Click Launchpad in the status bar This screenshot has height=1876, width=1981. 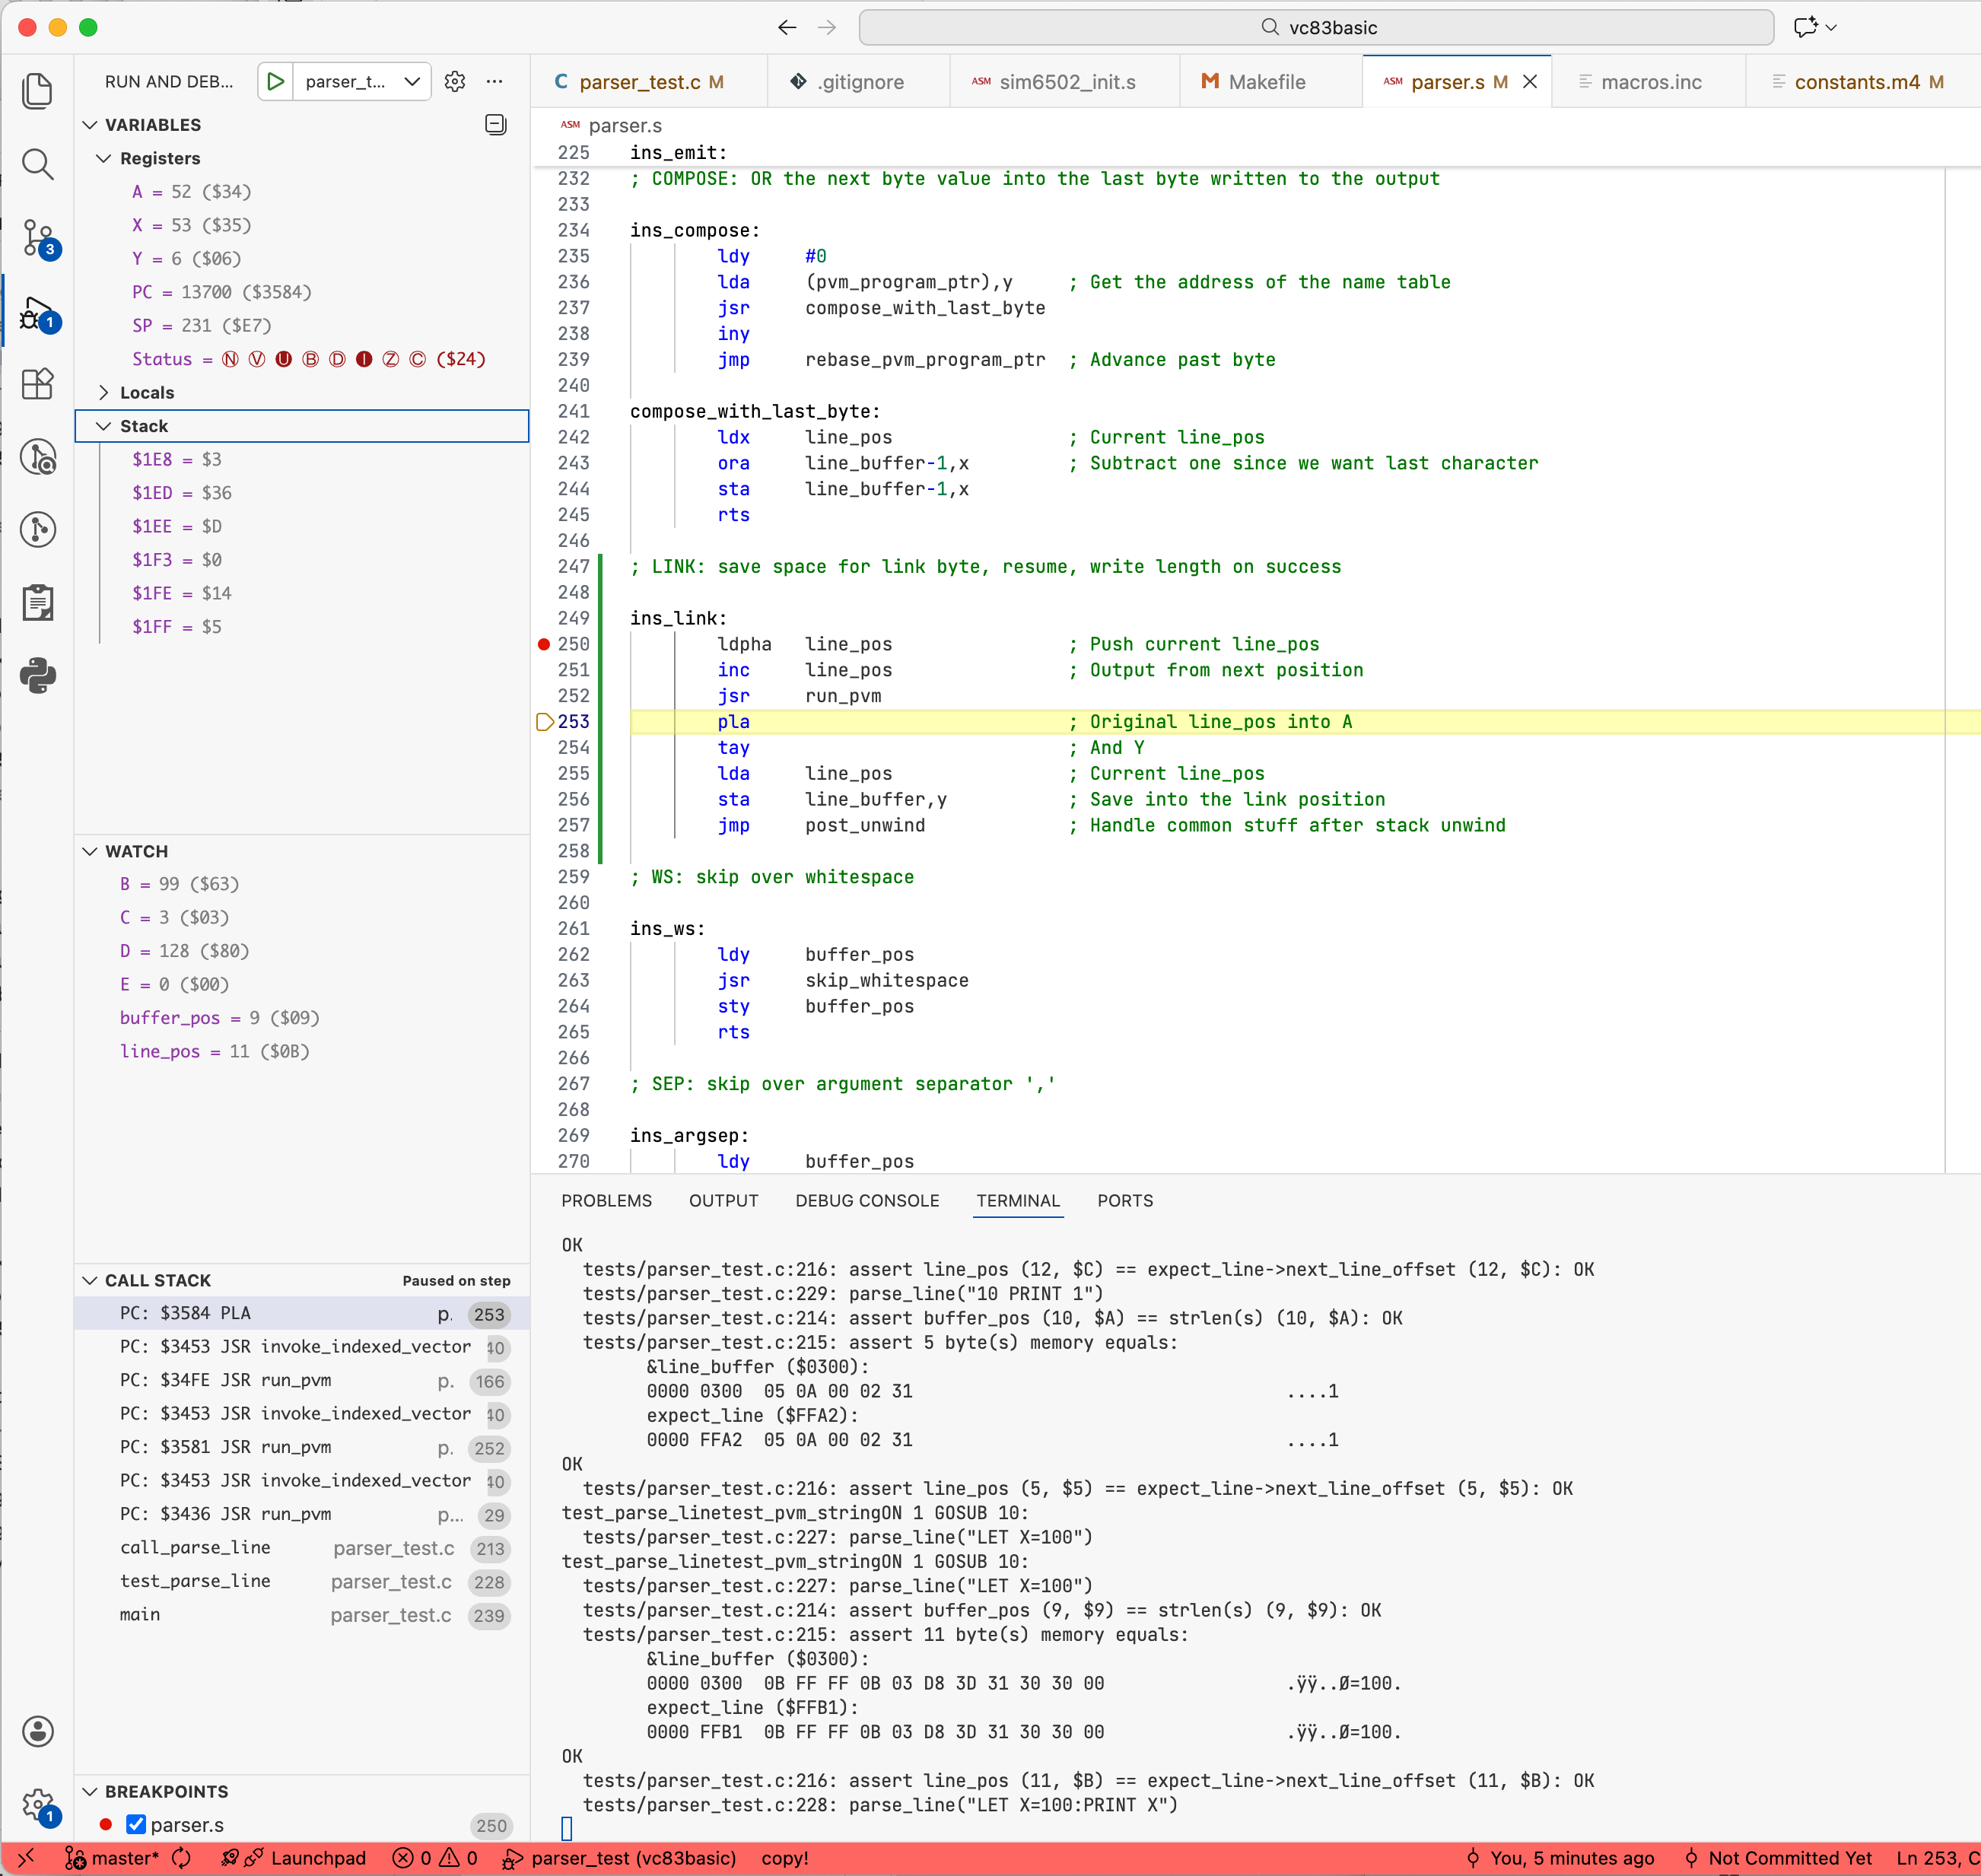tap(317, 1858)
